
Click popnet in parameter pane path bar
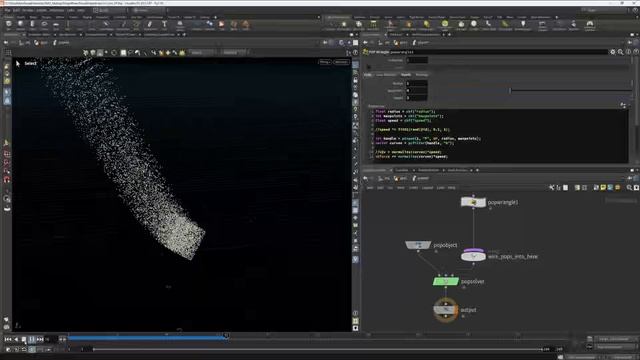421,42
